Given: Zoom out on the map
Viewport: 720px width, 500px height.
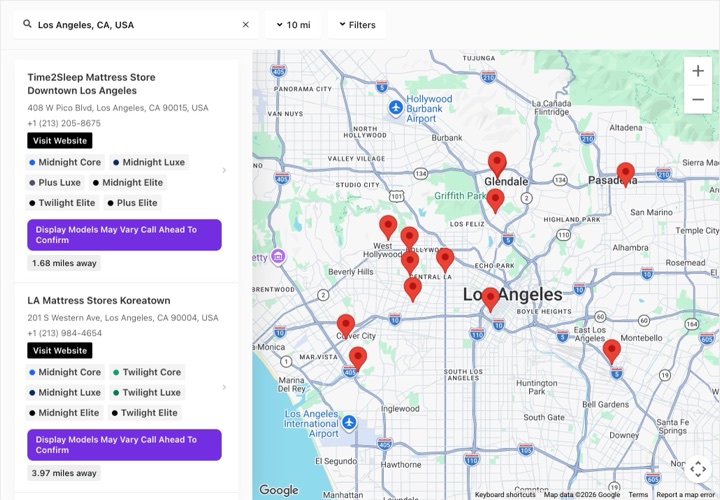Looking at the screenshot, I should [x=698, y=99].
